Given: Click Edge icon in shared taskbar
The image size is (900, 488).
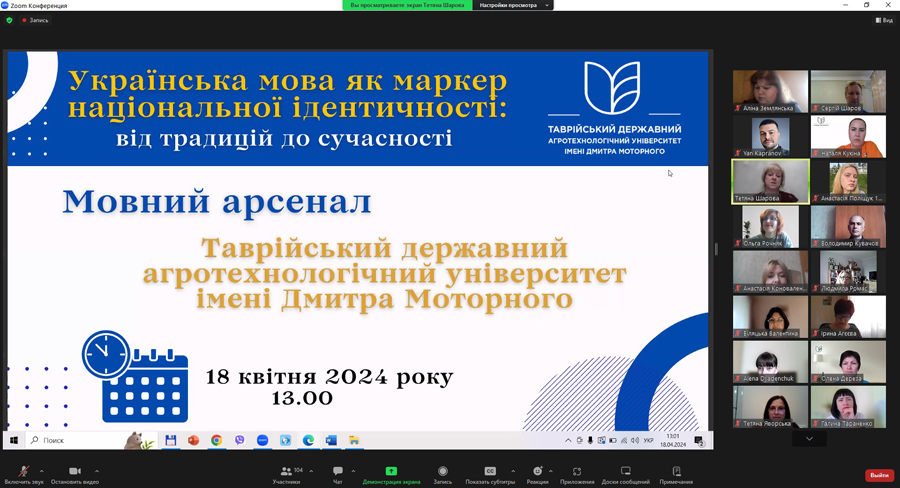Looking at the screenshot, I should click(x=308, y=440).
